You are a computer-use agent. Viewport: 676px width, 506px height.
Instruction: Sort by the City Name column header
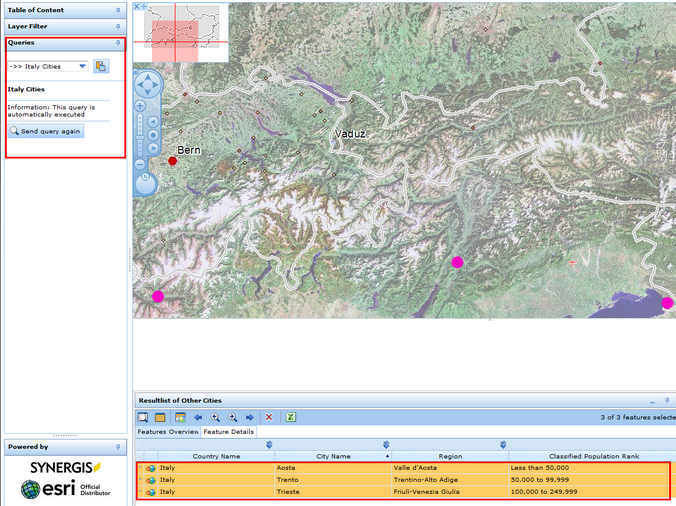point(333,456)
